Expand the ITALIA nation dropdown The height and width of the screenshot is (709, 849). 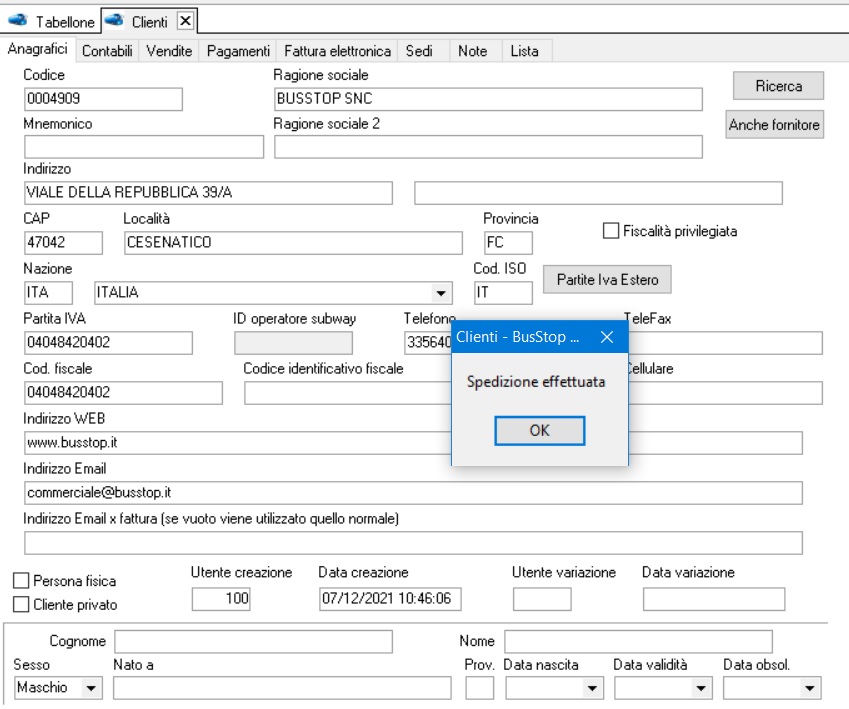coord(441,293)
